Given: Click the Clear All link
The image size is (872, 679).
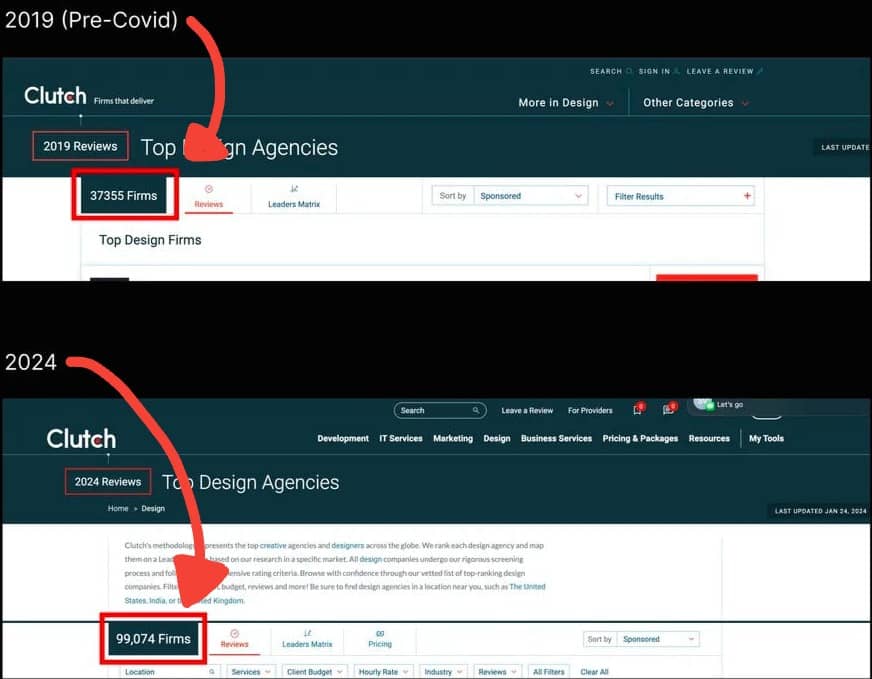Looking at the screenshot, I should [594, 672].
